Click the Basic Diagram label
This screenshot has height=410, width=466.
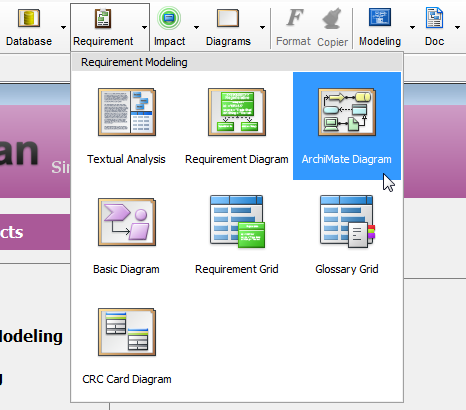click(126, 269)
